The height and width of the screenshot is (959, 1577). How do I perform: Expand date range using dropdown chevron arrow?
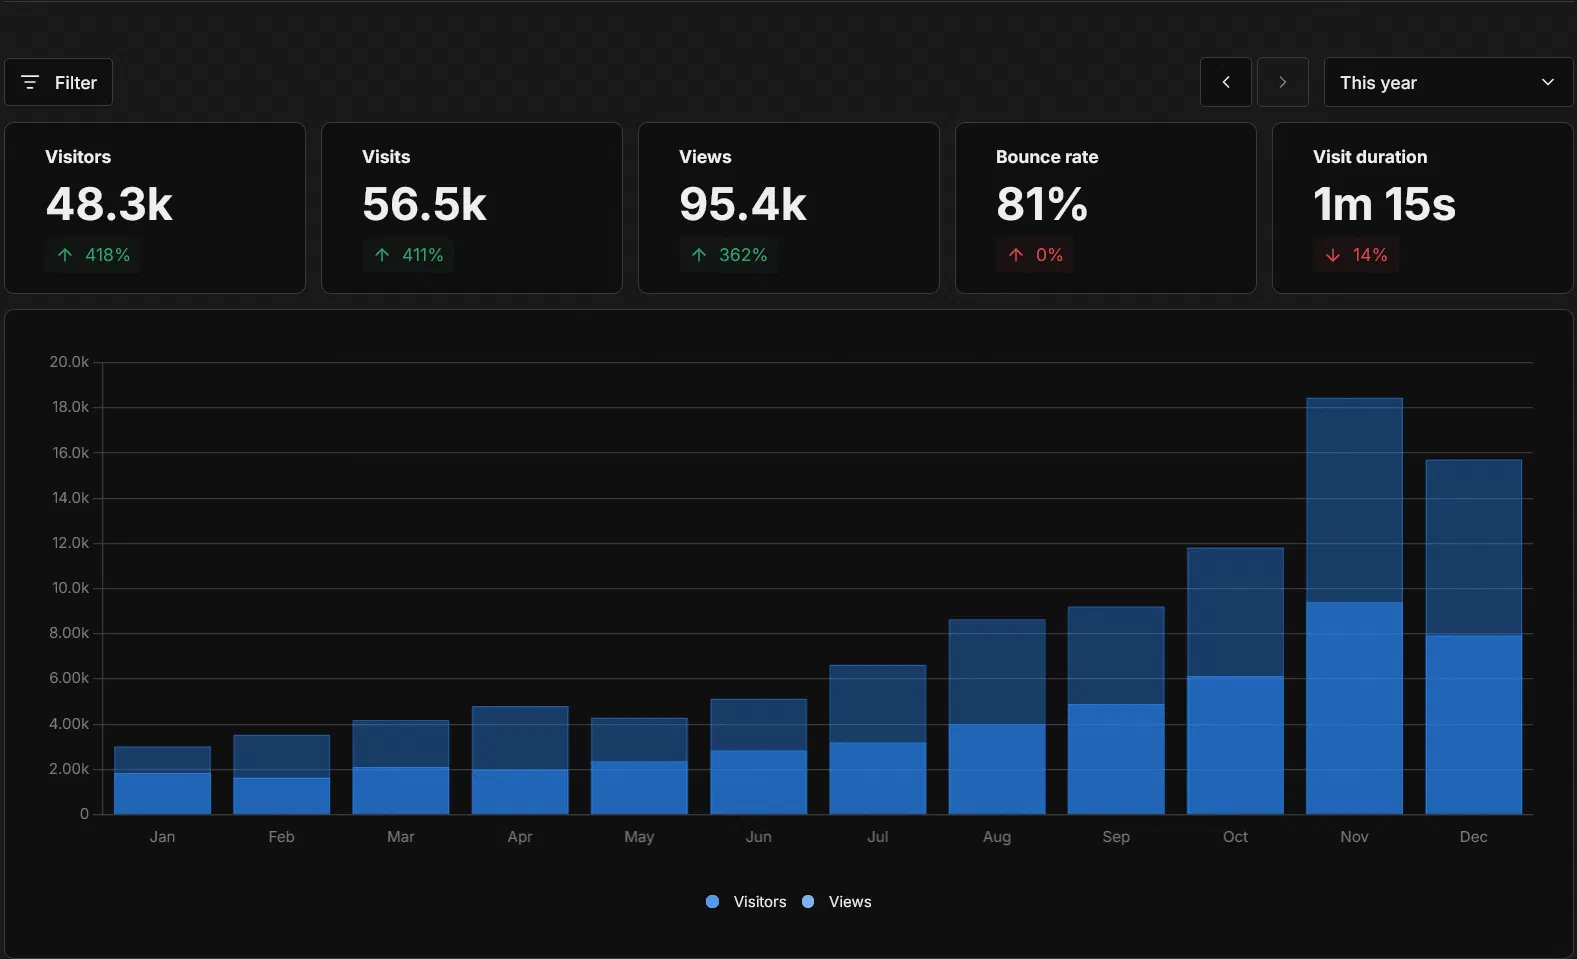click(x=1547, y=82)
